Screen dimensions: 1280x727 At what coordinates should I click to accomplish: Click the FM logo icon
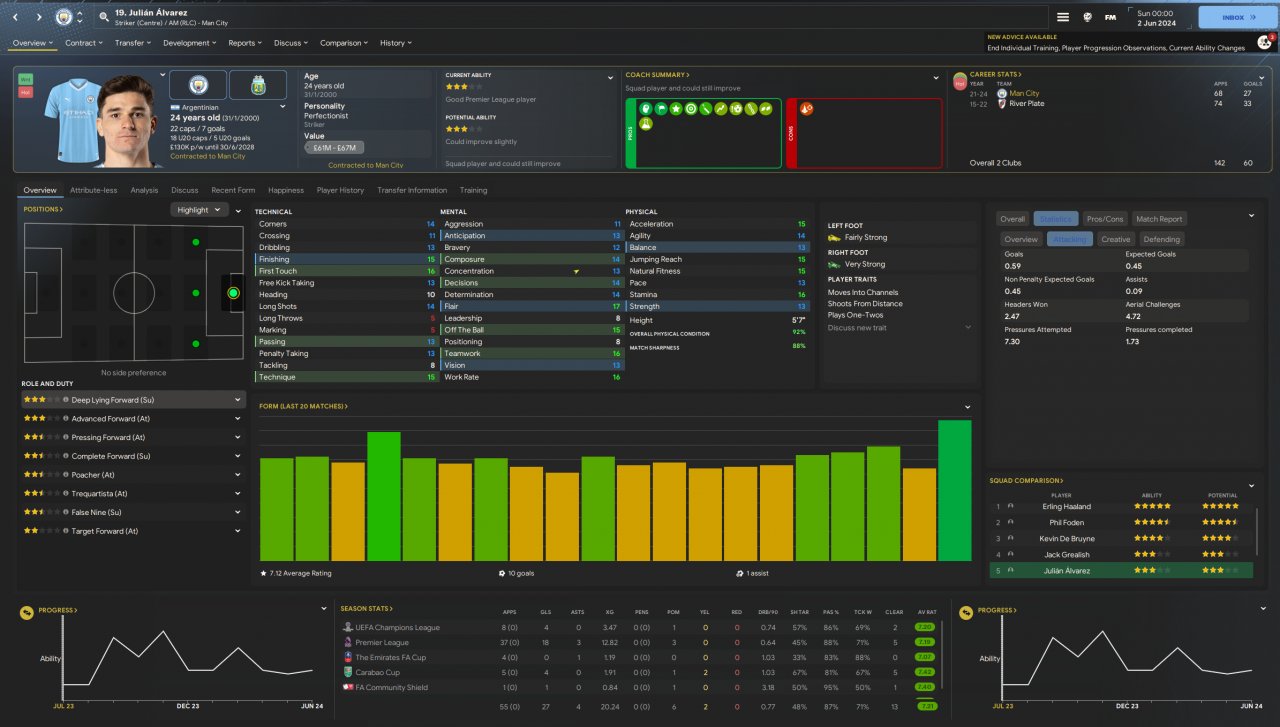[x=1110, y=17]
